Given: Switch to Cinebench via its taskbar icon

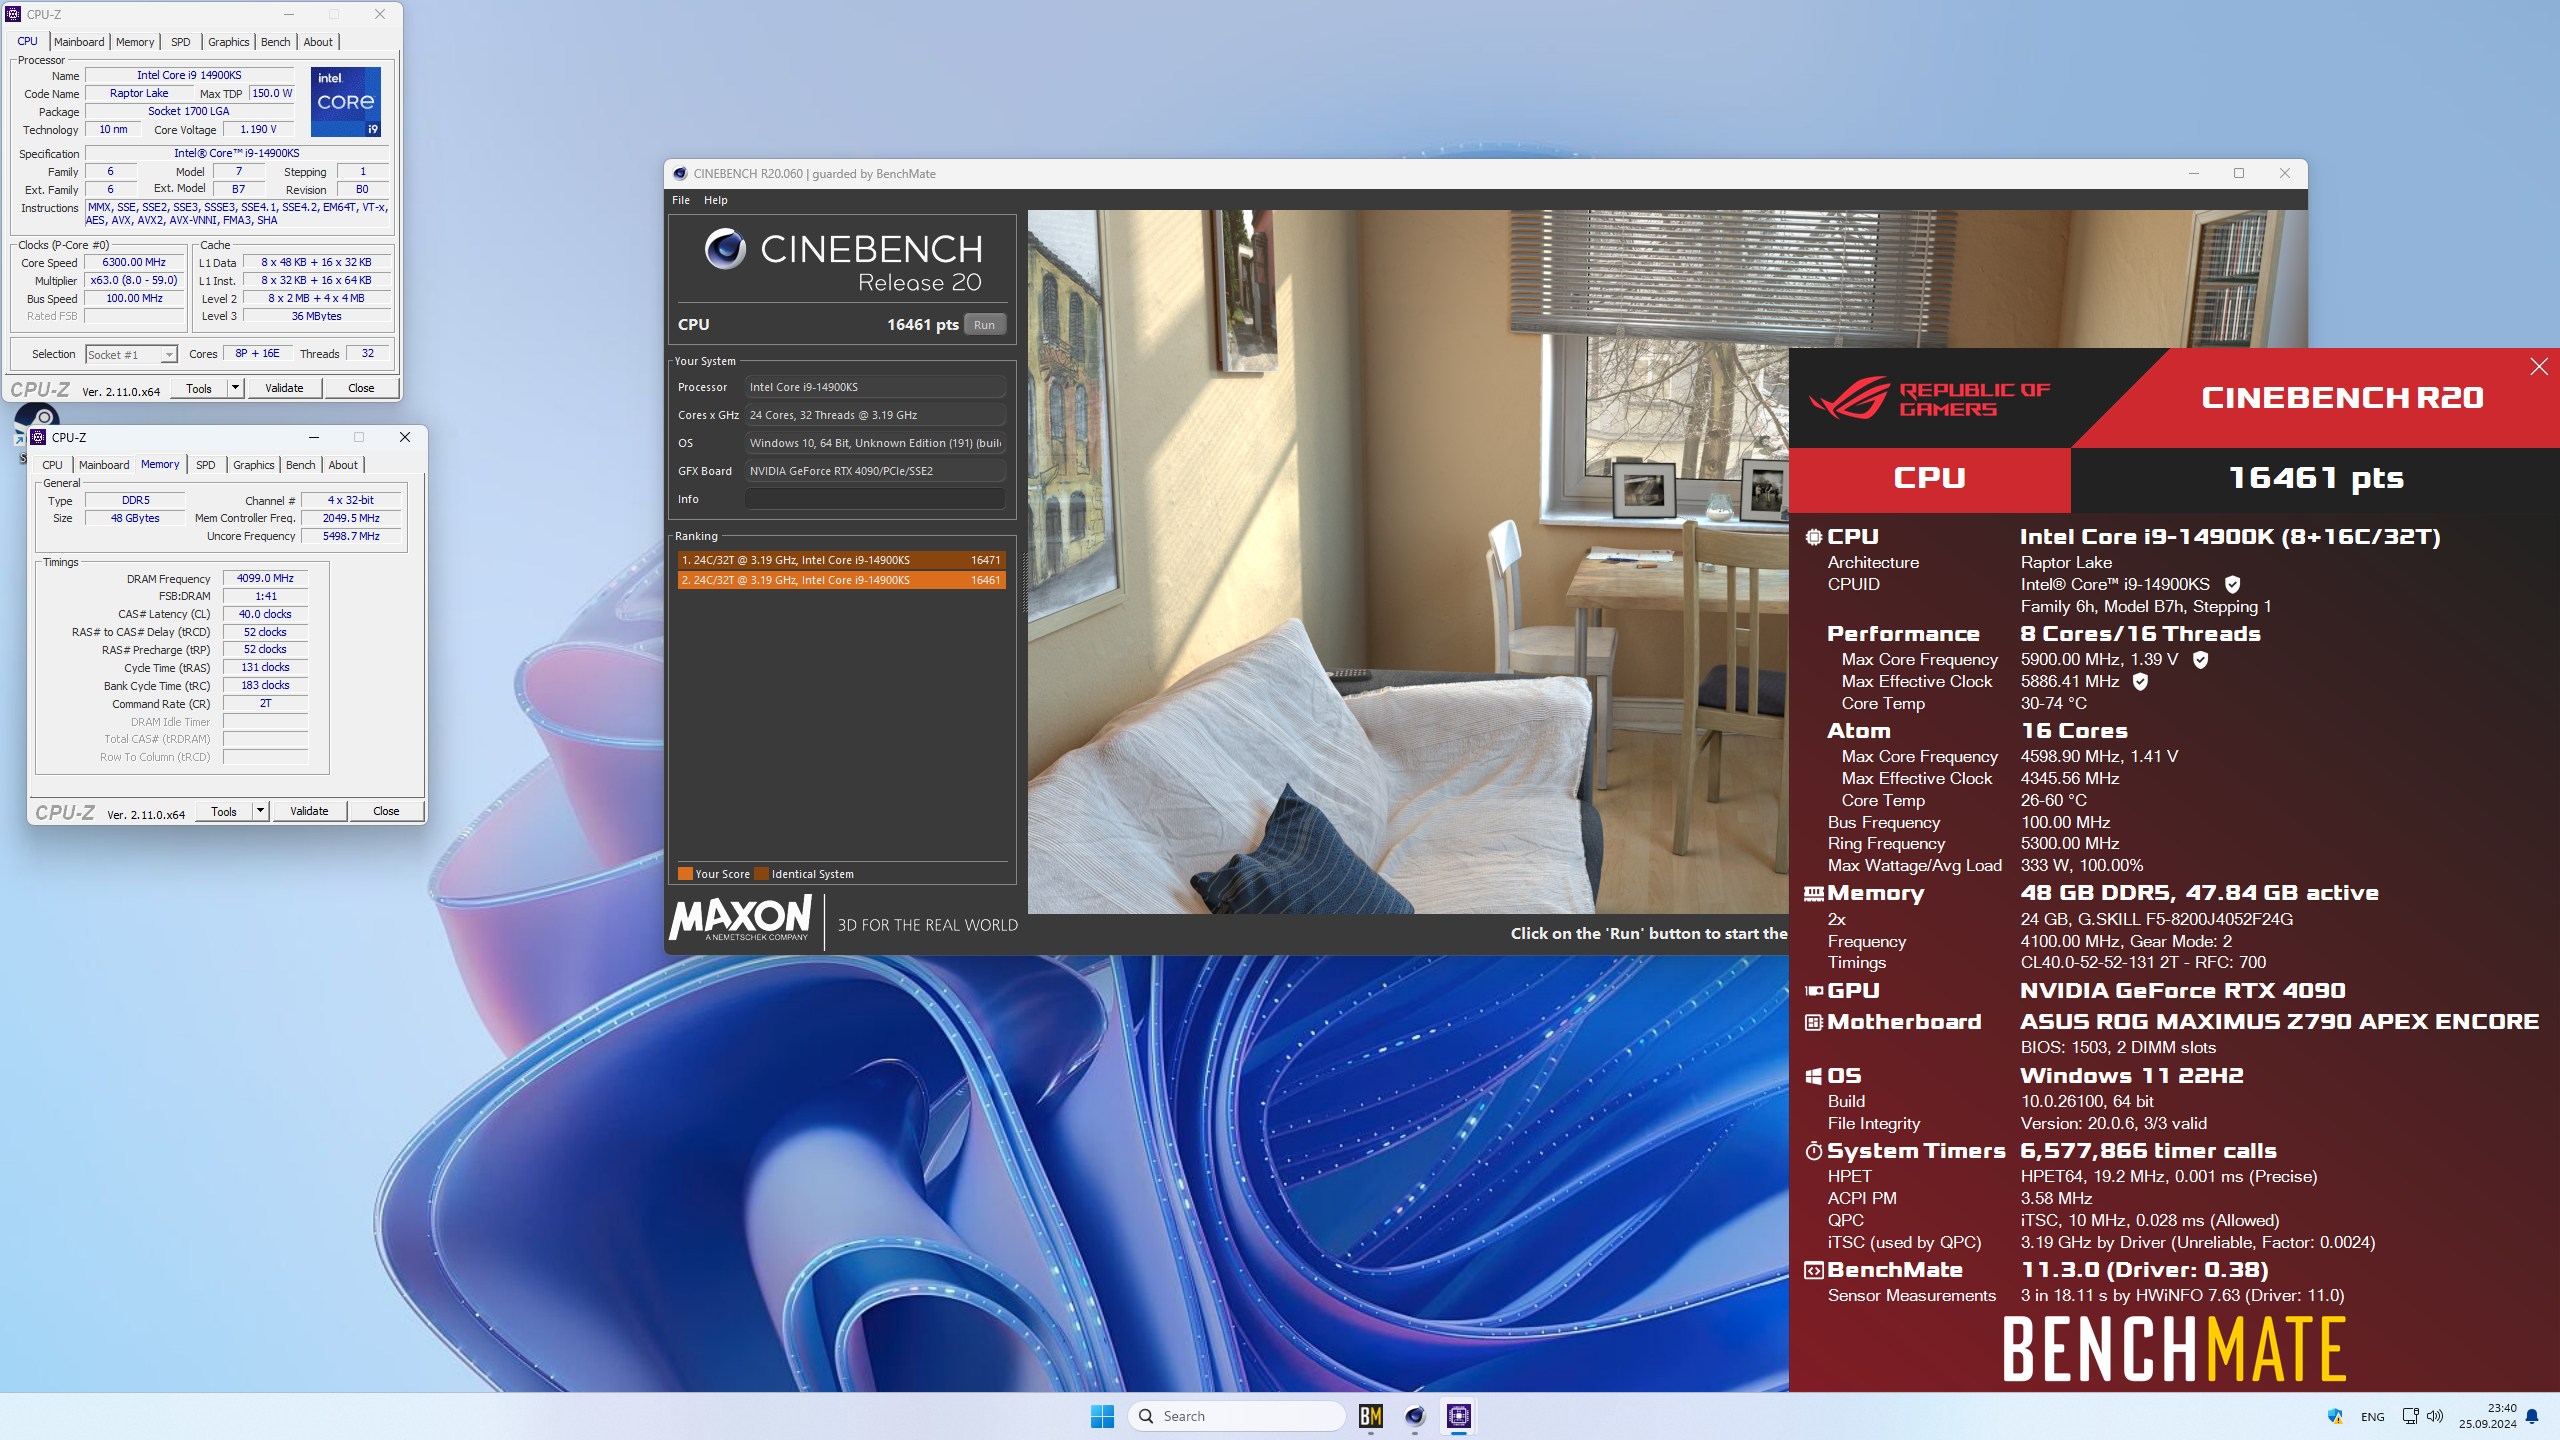Looking at the screenshot, I should (x=1414, y=1416).
